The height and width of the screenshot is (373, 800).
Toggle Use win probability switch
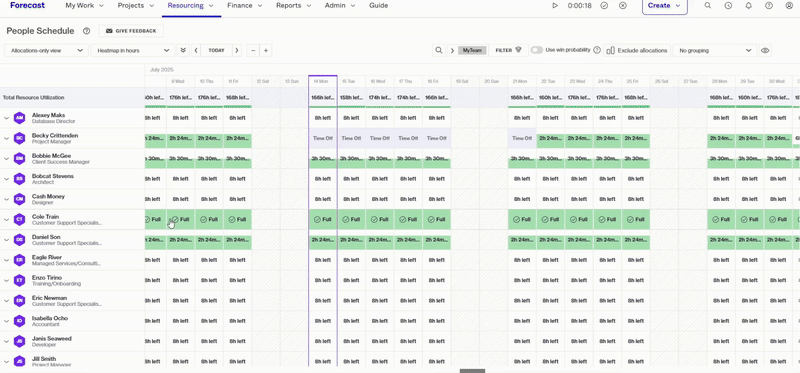[537, 50]
